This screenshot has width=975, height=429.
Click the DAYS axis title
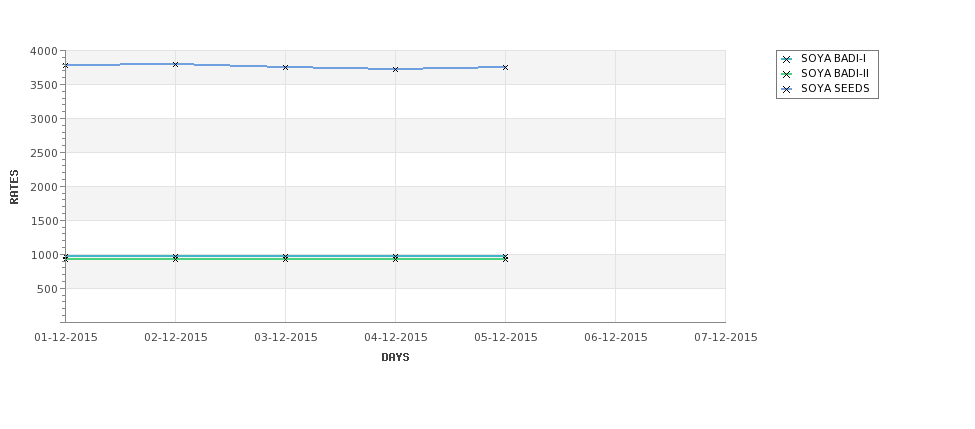pos(395,358)
